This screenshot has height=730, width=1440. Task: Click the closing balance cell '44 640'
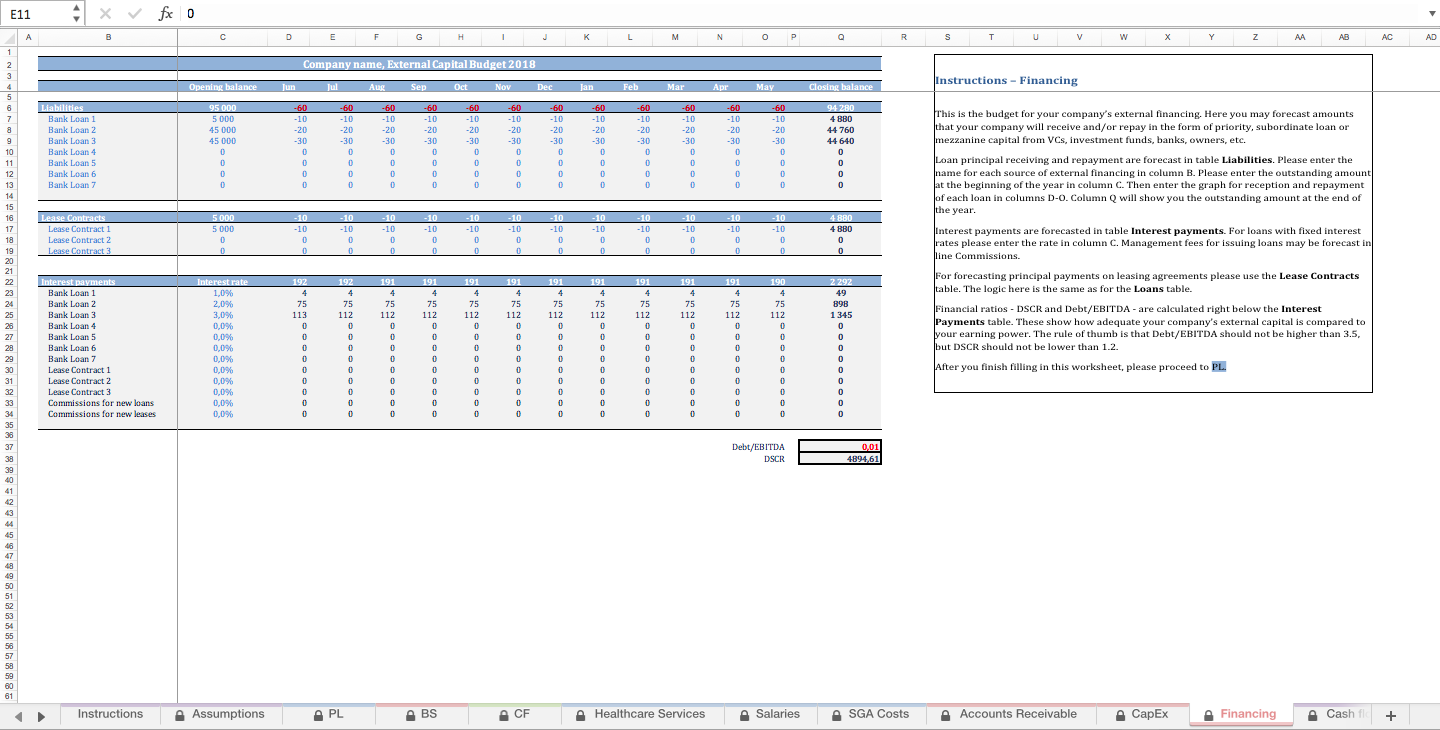[x=841, y=141]
